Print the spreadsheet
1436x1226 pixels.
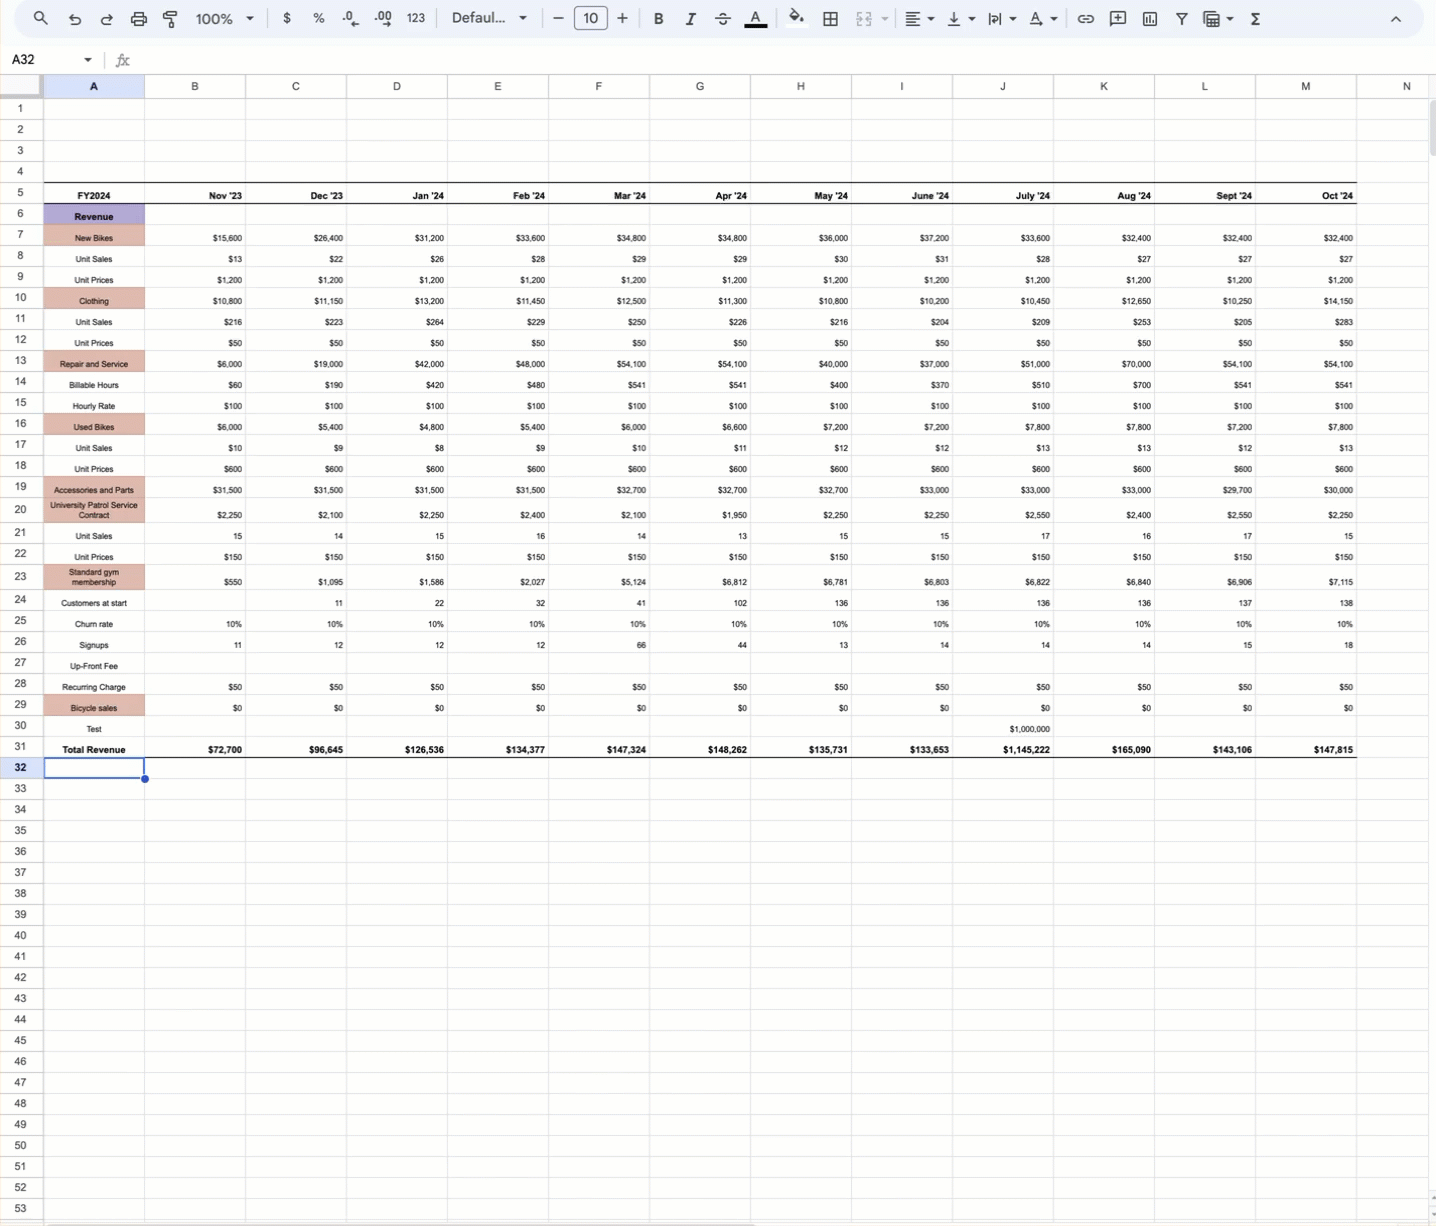(139, 18)
